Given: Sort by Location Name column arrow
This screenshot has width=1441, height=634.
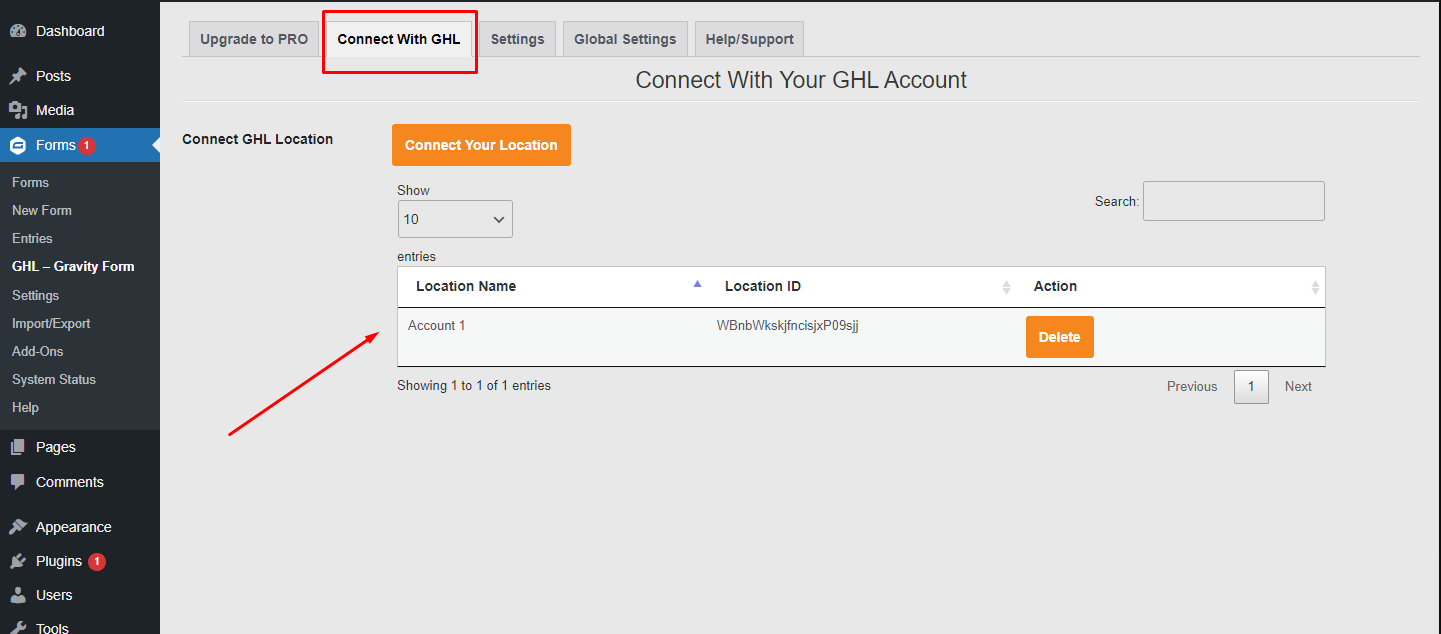Looking at the screenshot, I should pyautogui.click(x=697, y=284).
